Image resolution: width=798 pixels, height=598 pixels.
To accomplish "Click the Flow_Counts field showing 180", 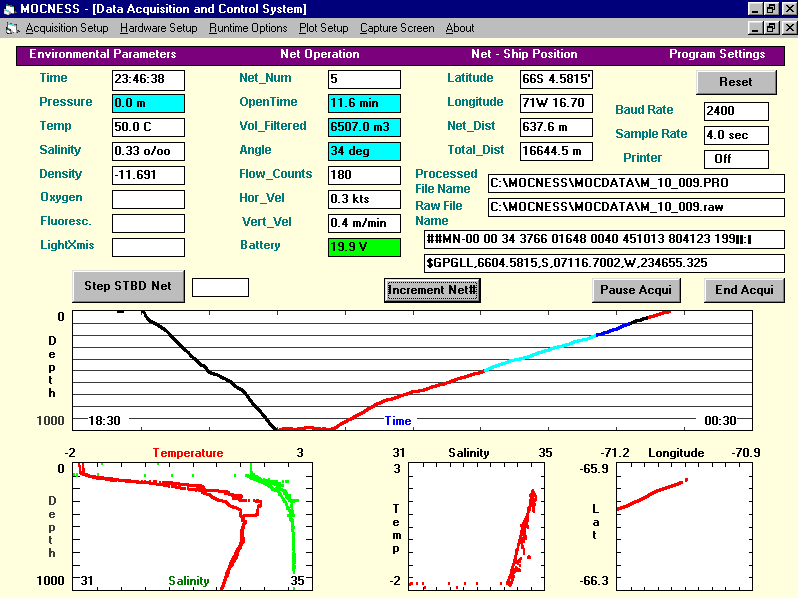I will pos(364,175).
